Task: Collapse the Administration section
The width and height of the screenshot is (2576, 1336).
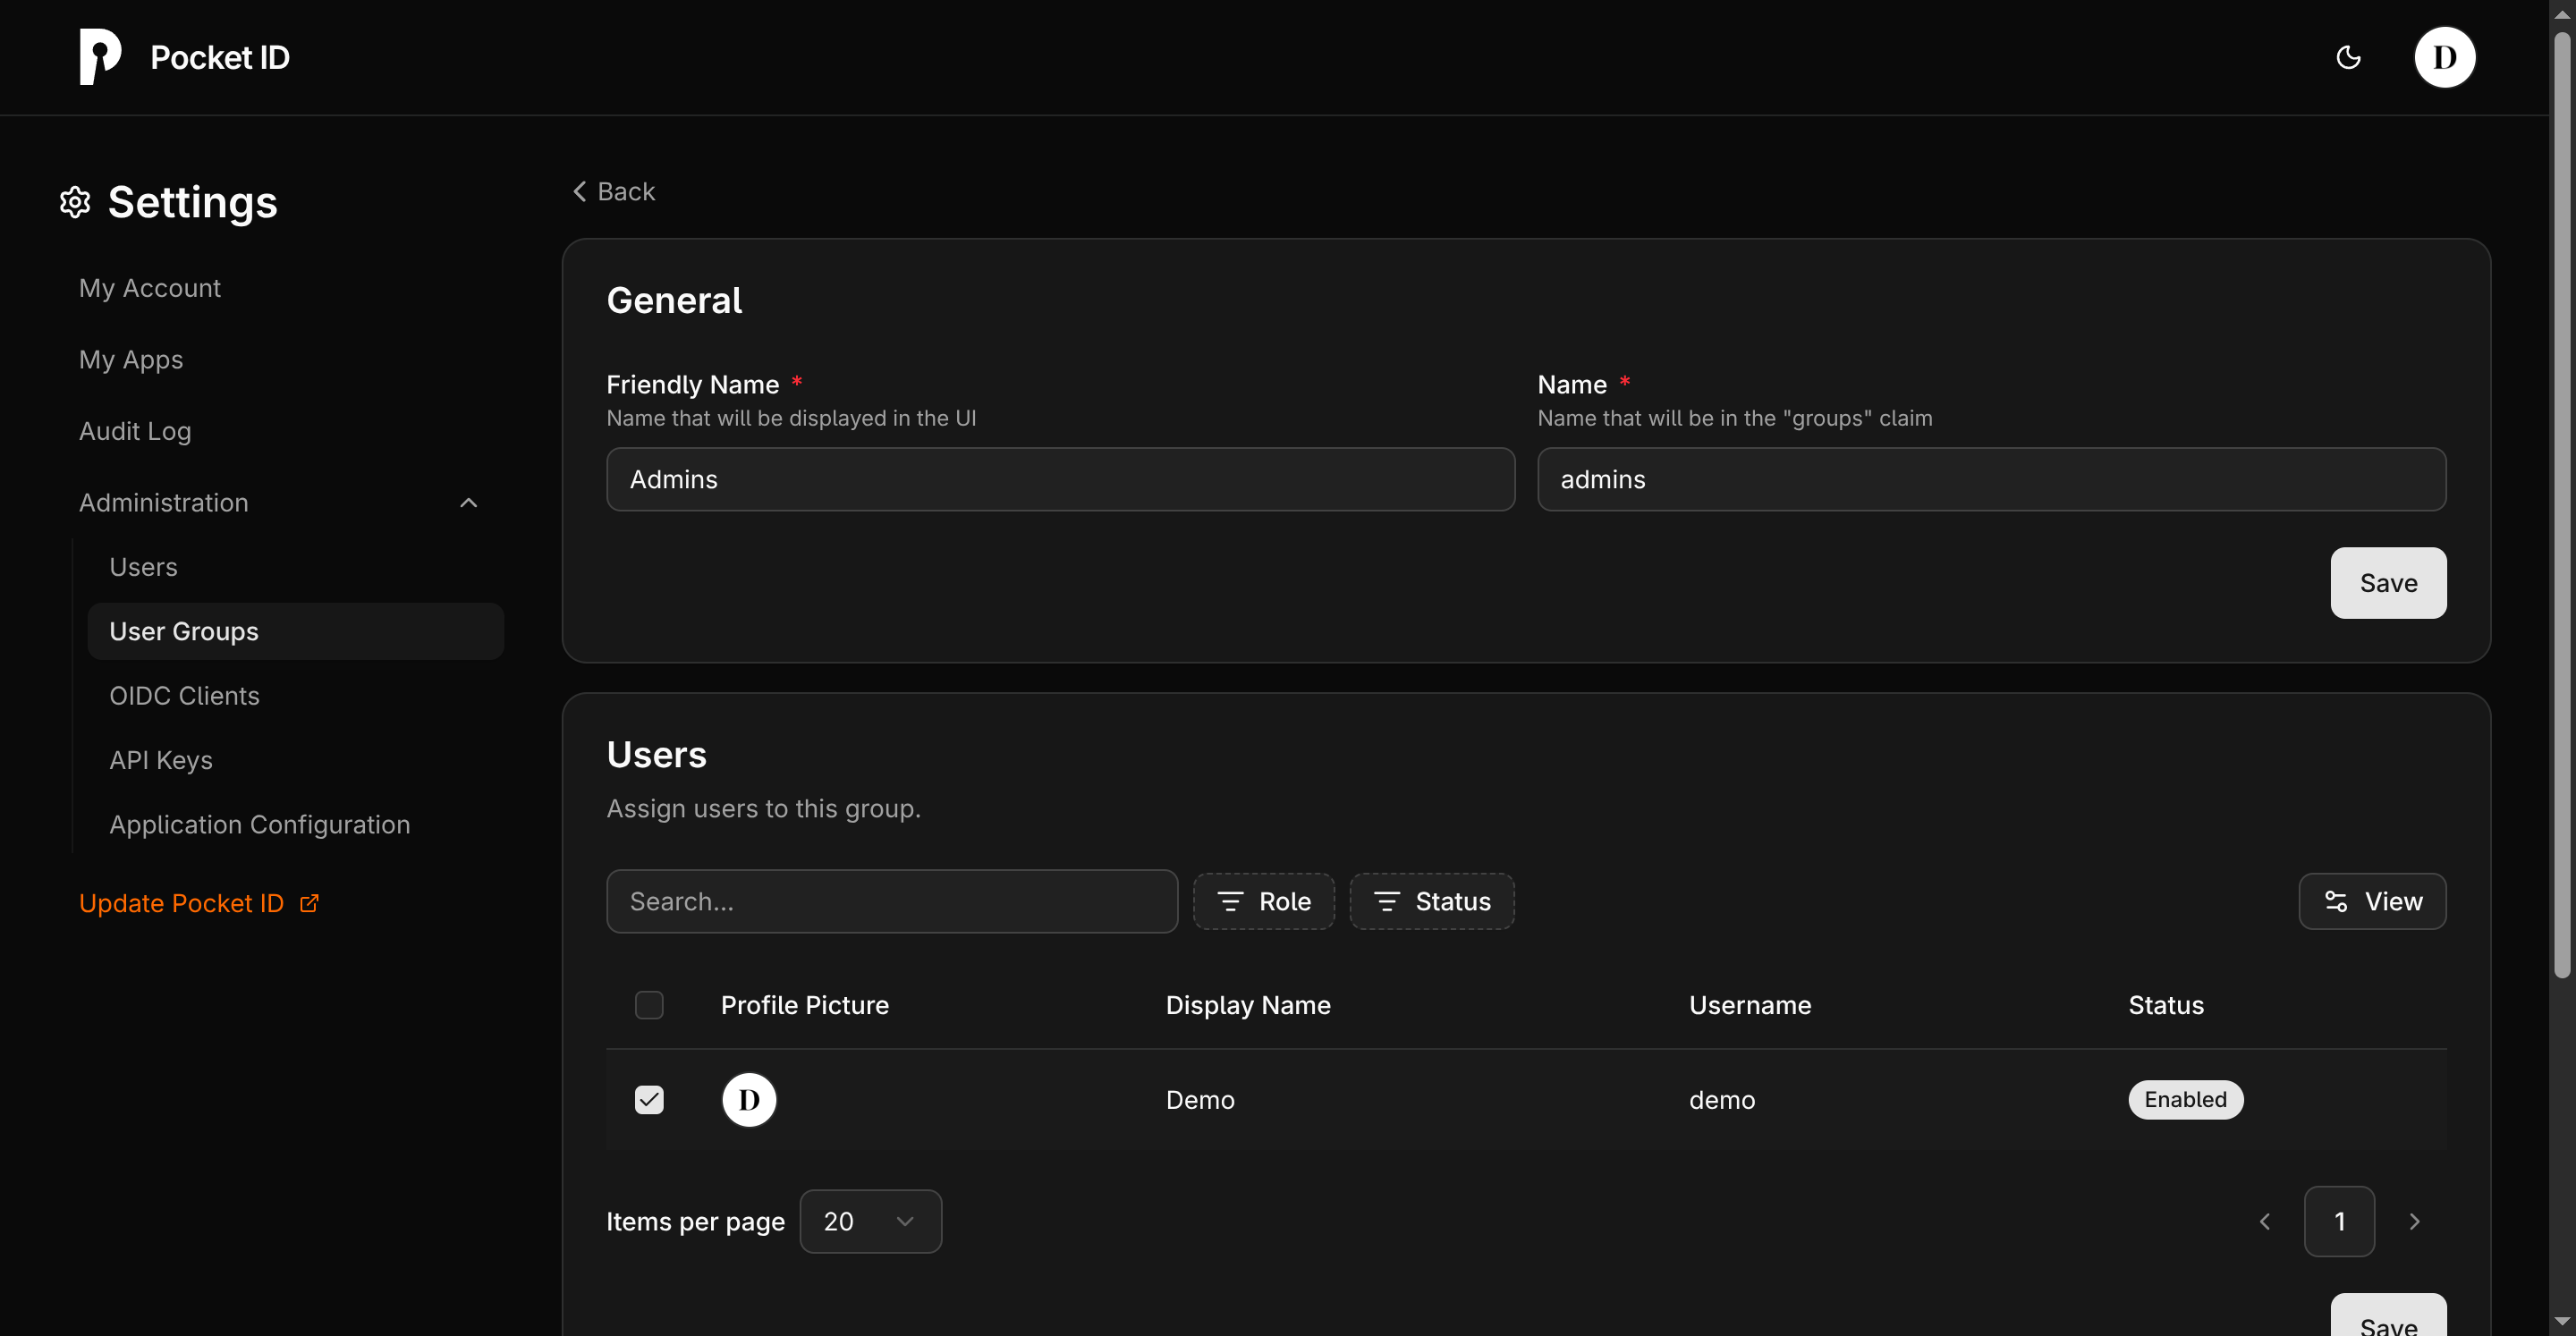Action: (468, 503)
